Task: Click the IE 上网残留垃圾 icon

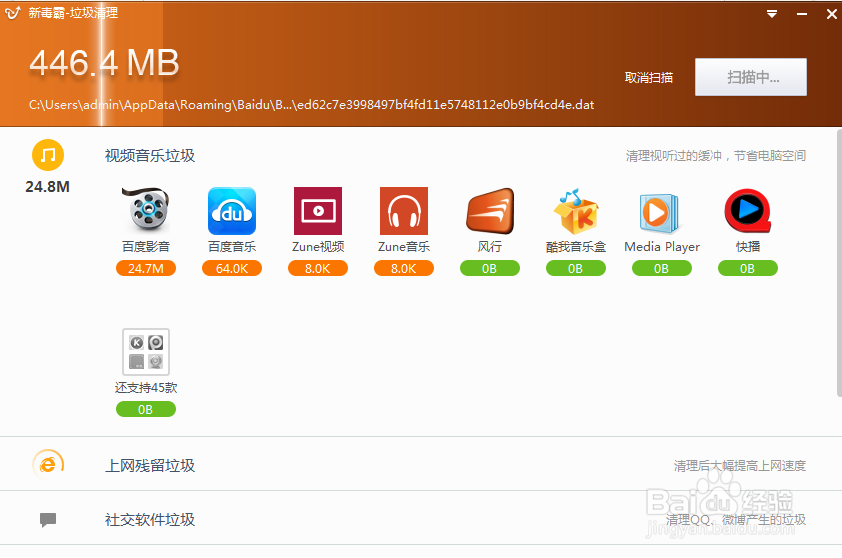Action: (48, 464)
